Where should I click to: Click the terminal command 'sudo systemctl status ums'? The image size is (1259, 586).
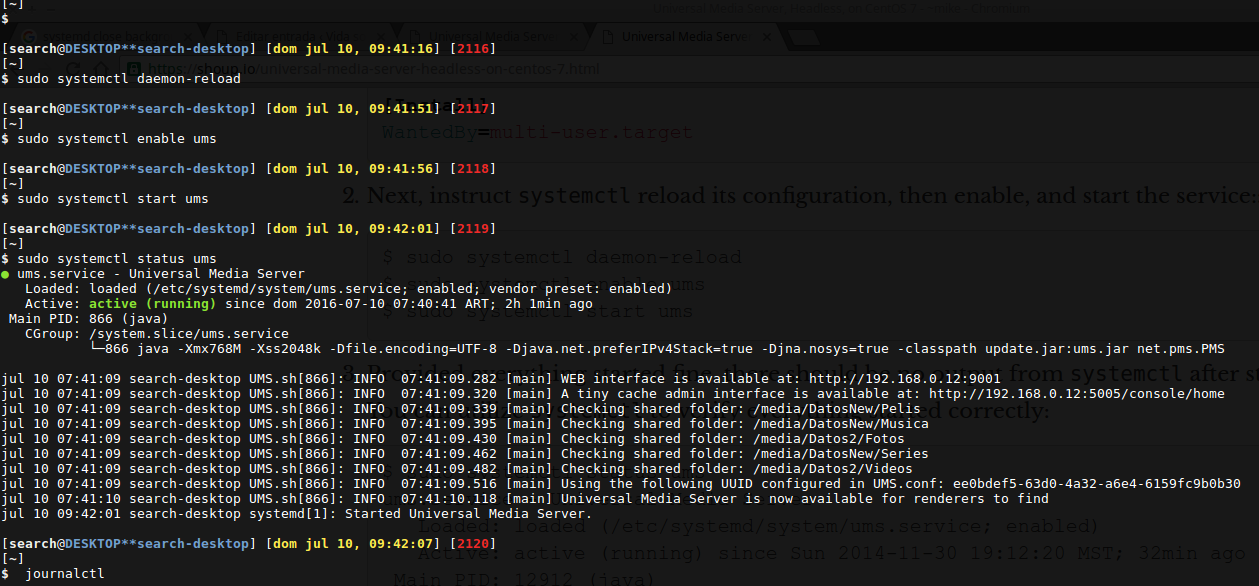117,258
